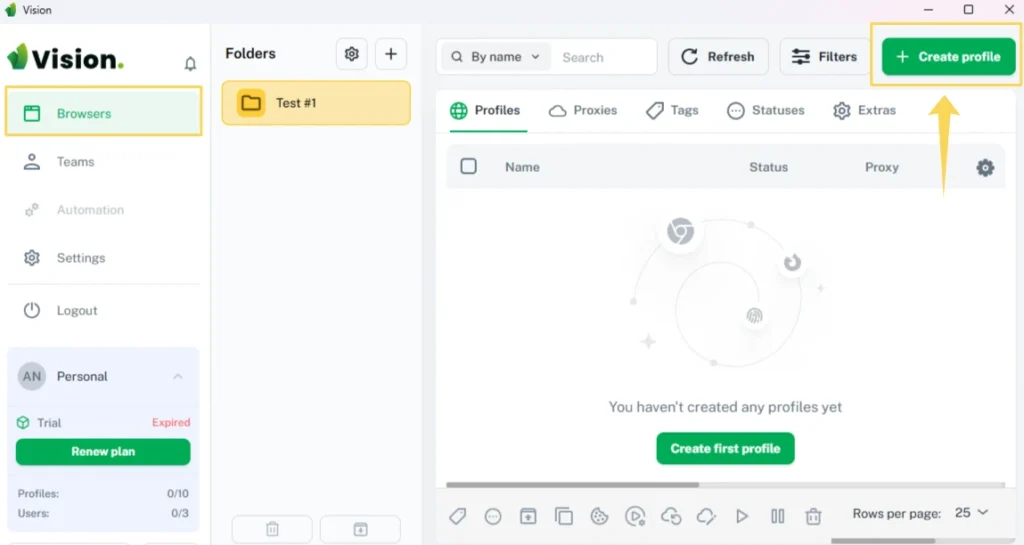1024x545 pixels.
Task: Add a new folder with plus icon
Action: (x=391, y=54)
